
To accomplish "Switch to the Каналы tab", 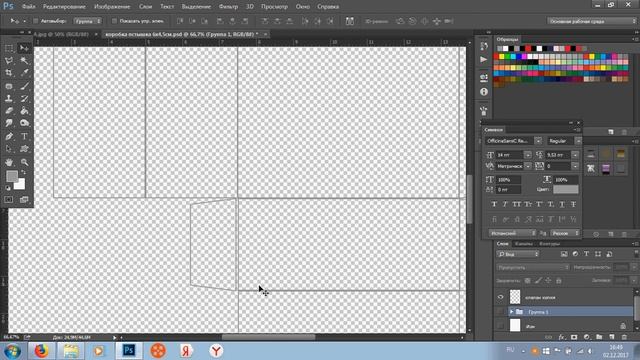I will click(523, 244).
